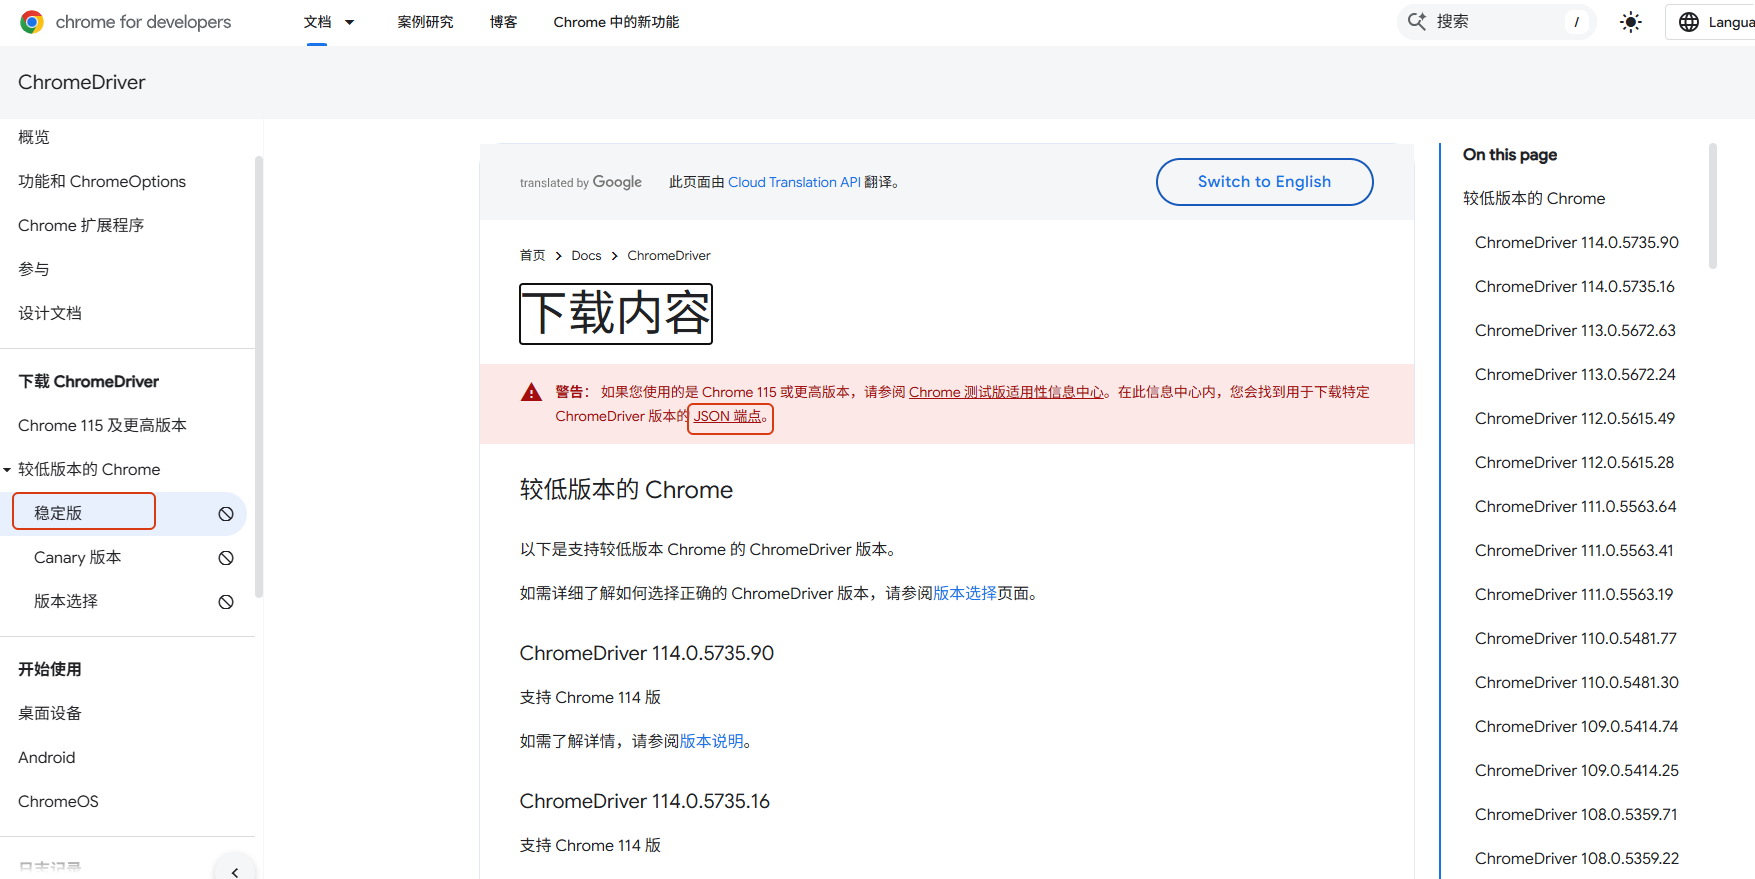Click the deprecated icon beside Canary 版本
The image size is (1755, 879).
pos(226,558)
